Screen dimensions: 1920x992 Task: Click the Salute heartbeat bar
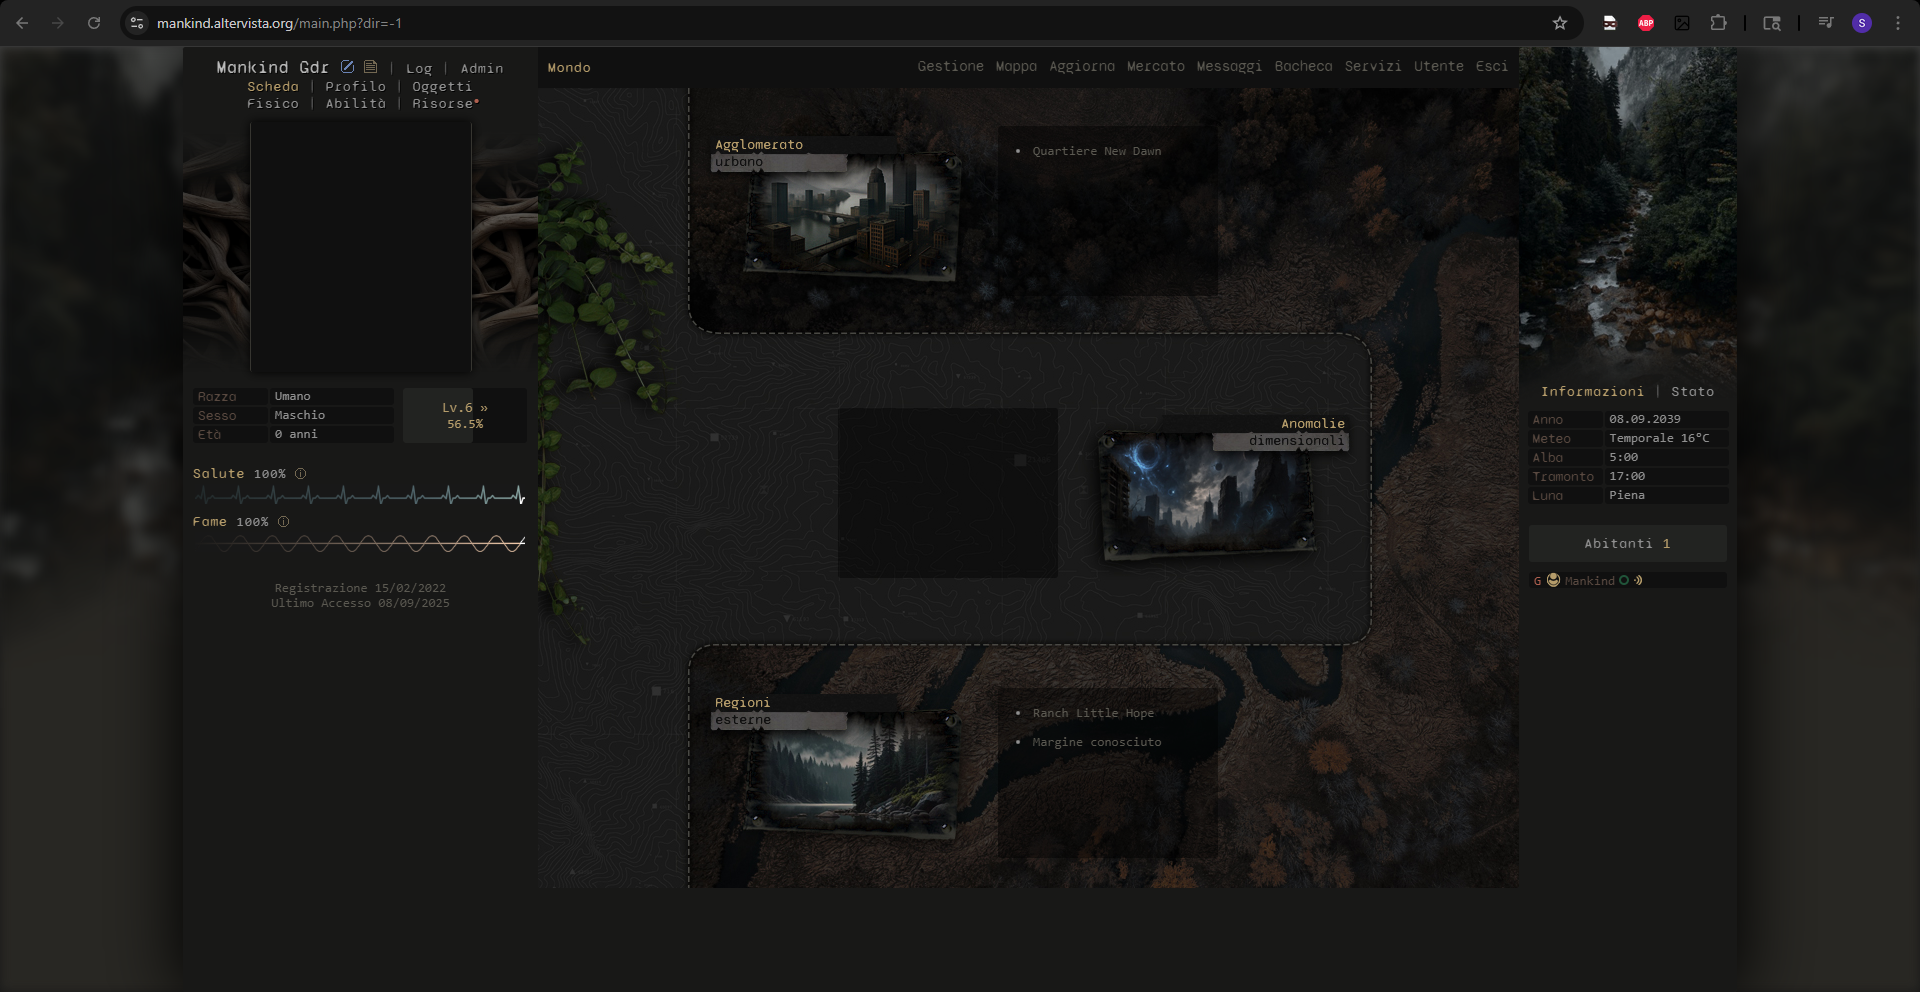pos(360,495)
